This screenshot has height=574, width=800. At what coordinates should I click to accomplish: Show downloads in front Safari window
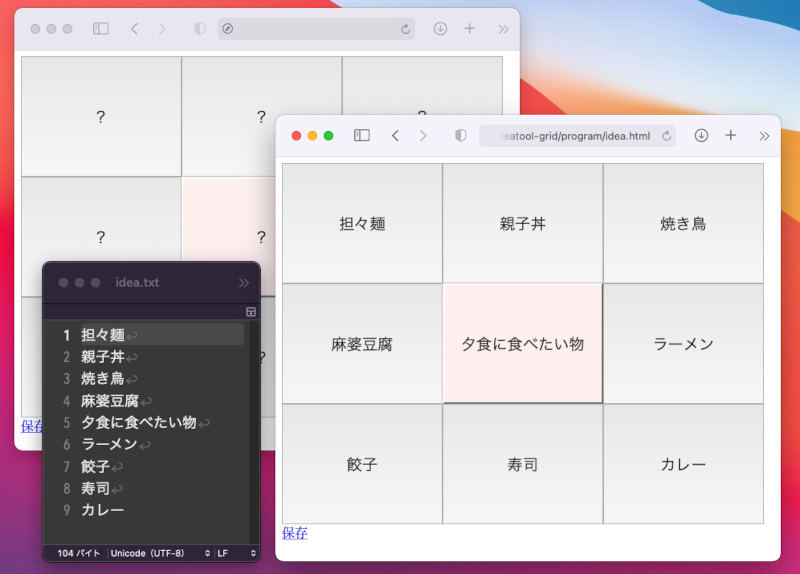pyautogui.click(x=701, y=135)
